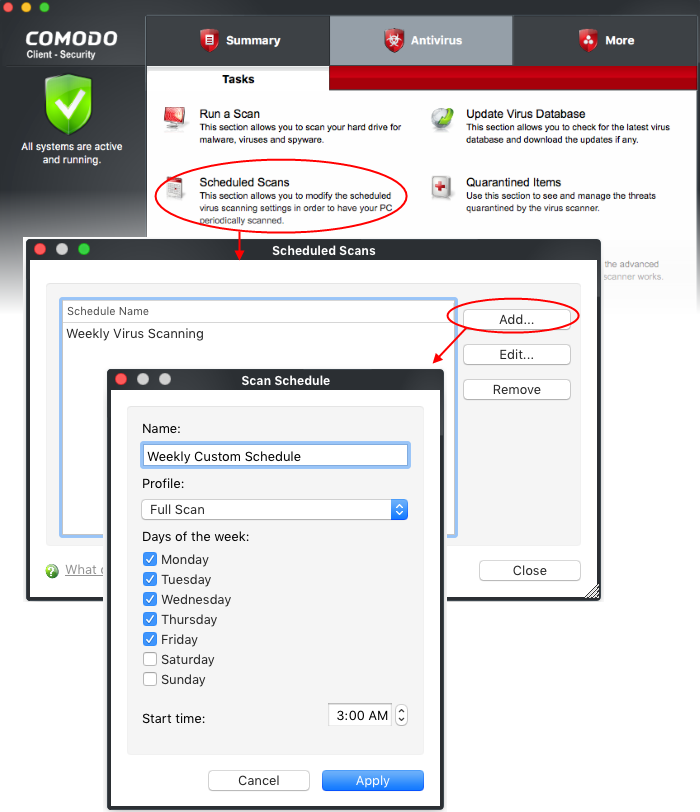Uncheck the Friday checkbox
Image resolution: width=700 pixels, height=812 pixels.
(x=150, y=639)
